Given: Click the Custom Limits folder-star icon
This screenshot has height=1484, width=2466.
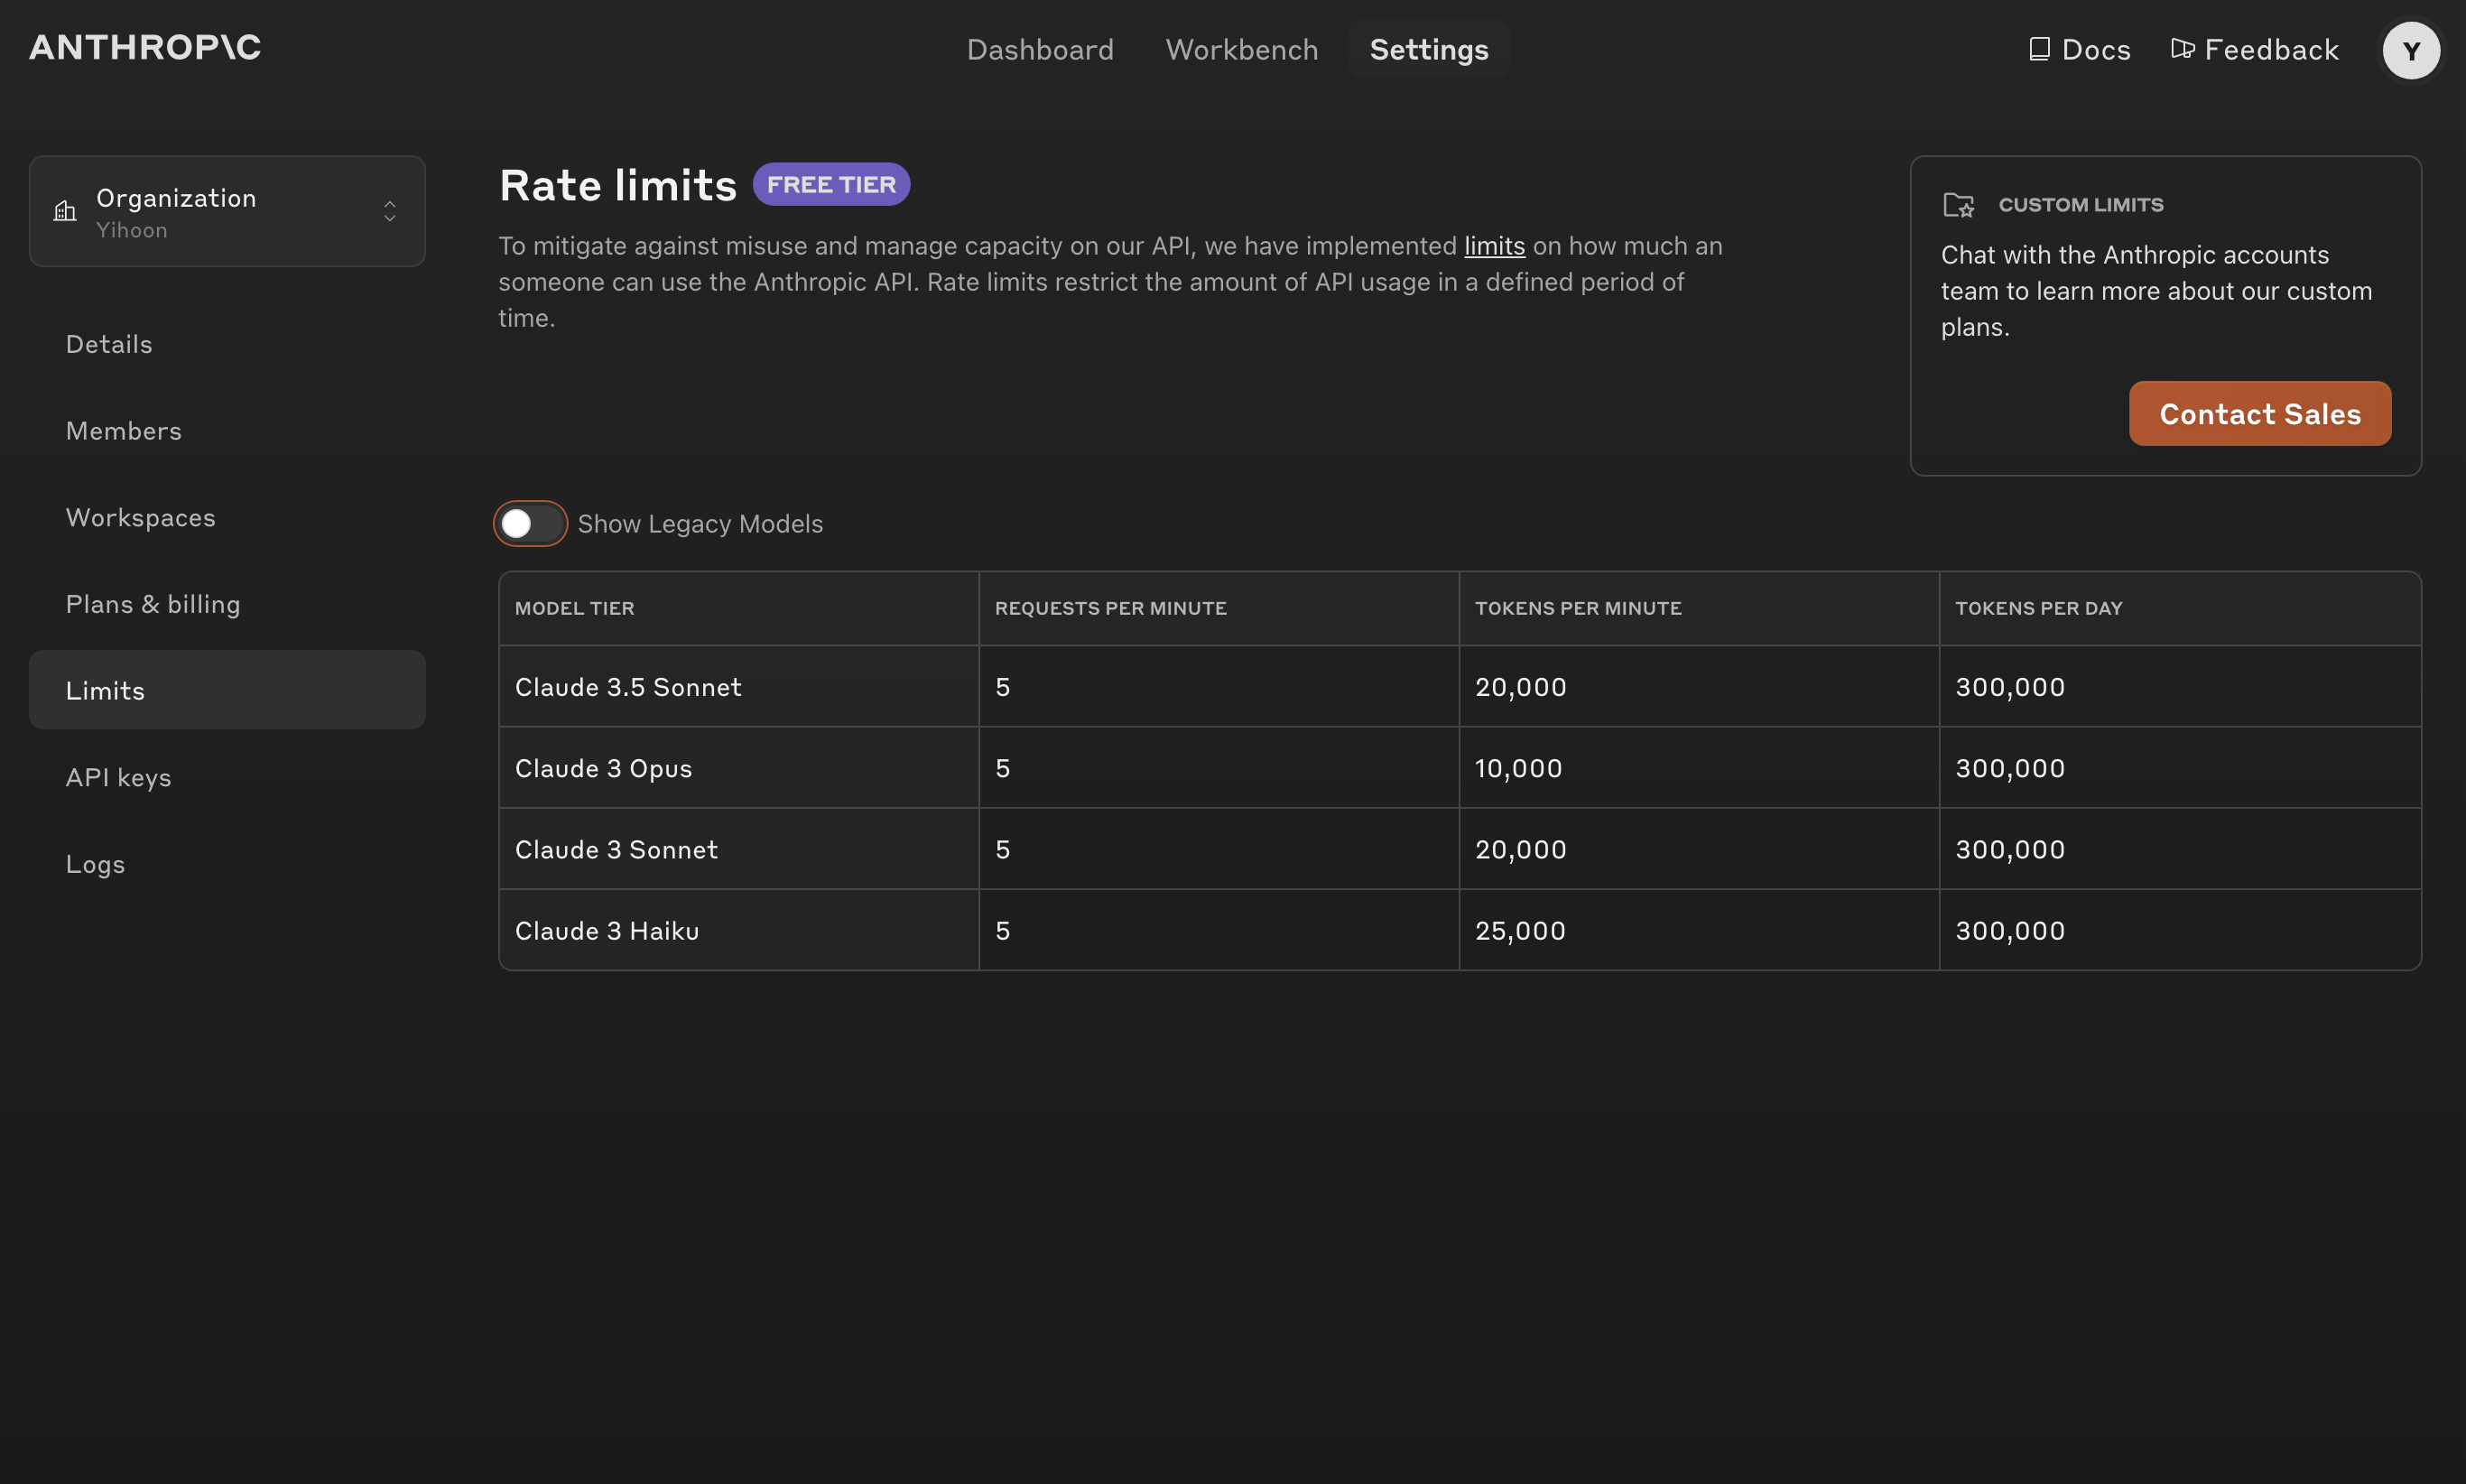Looking at the screenshot, I should click(1958, 205).
